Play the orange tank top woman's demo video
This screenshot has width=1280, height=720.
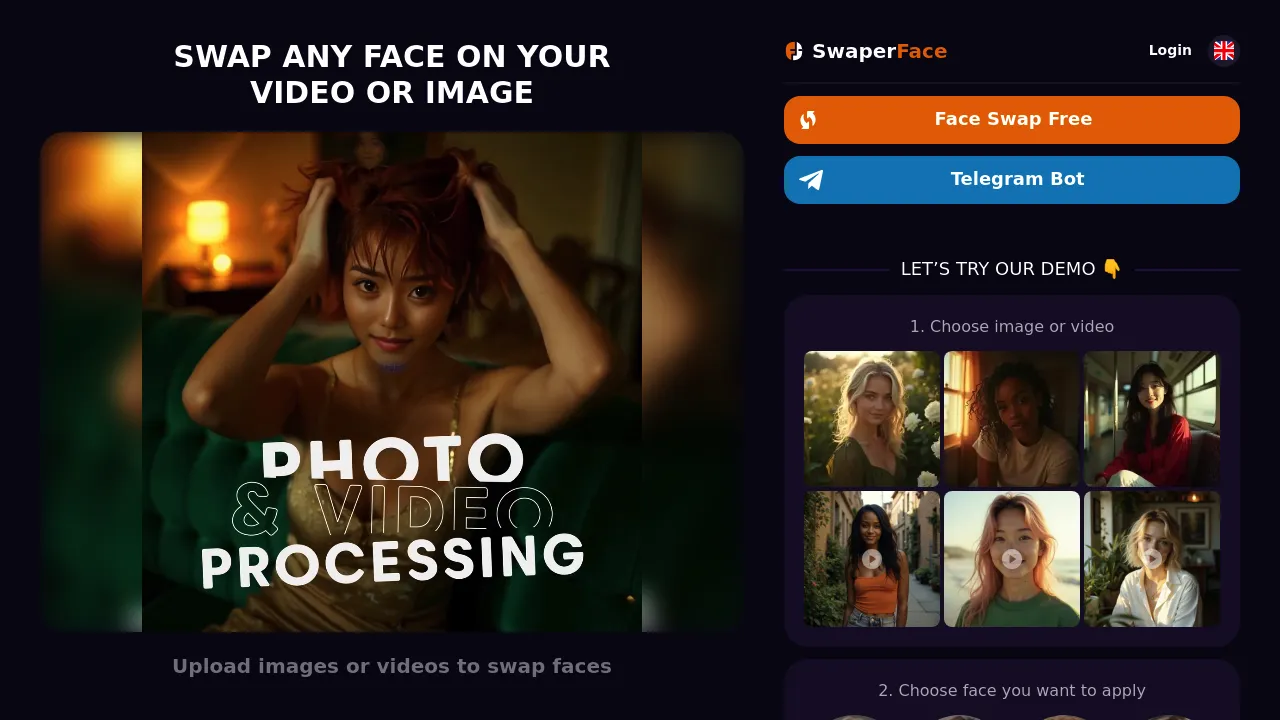(x=871, y=558)
